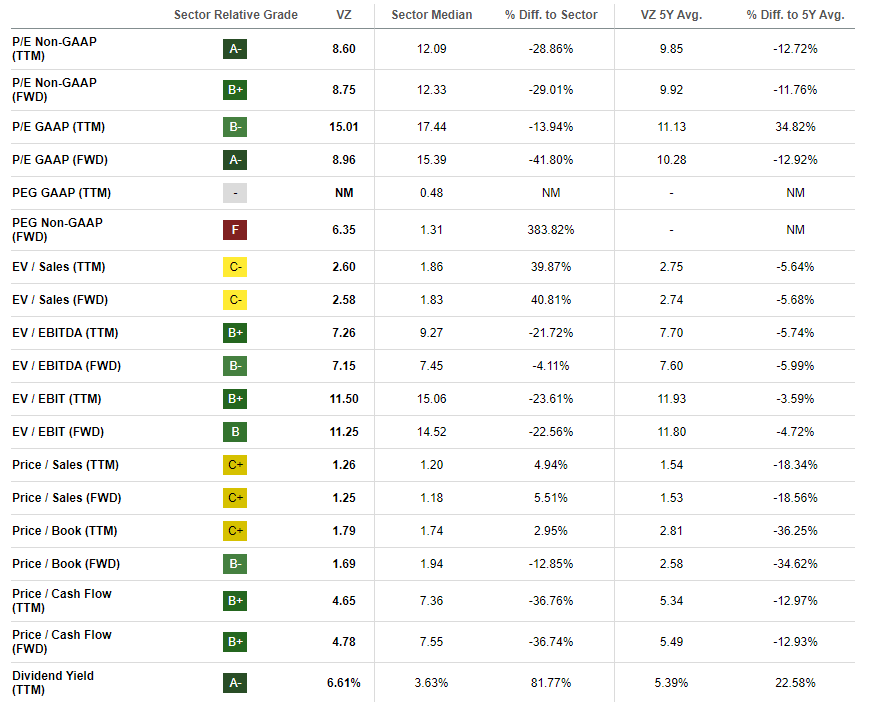
Task: Click the B+ badge for EV / EBITDA (TTM)
Action: pos(235,333)
